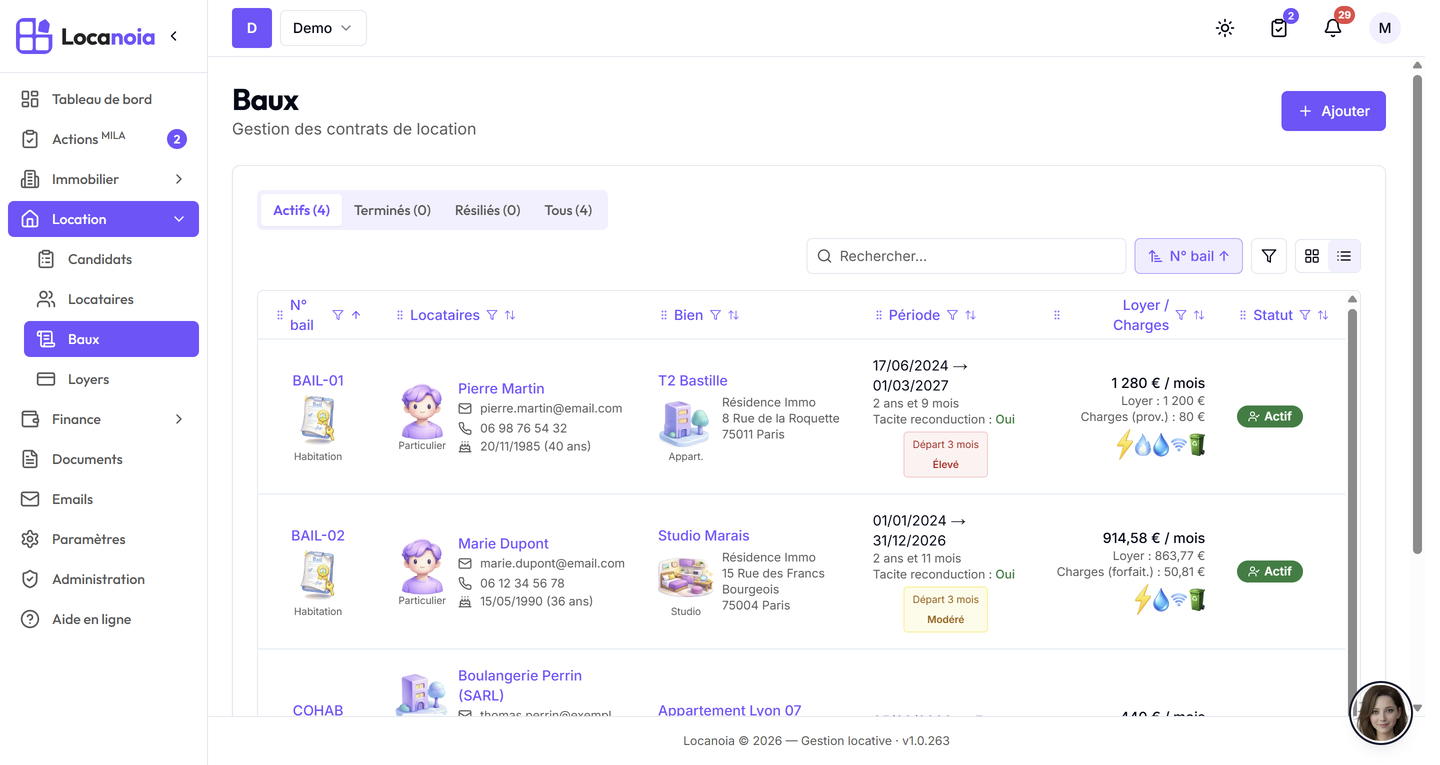Switch to grid view
Viewport: 1440px width, 765px height.
[1312, 256]
